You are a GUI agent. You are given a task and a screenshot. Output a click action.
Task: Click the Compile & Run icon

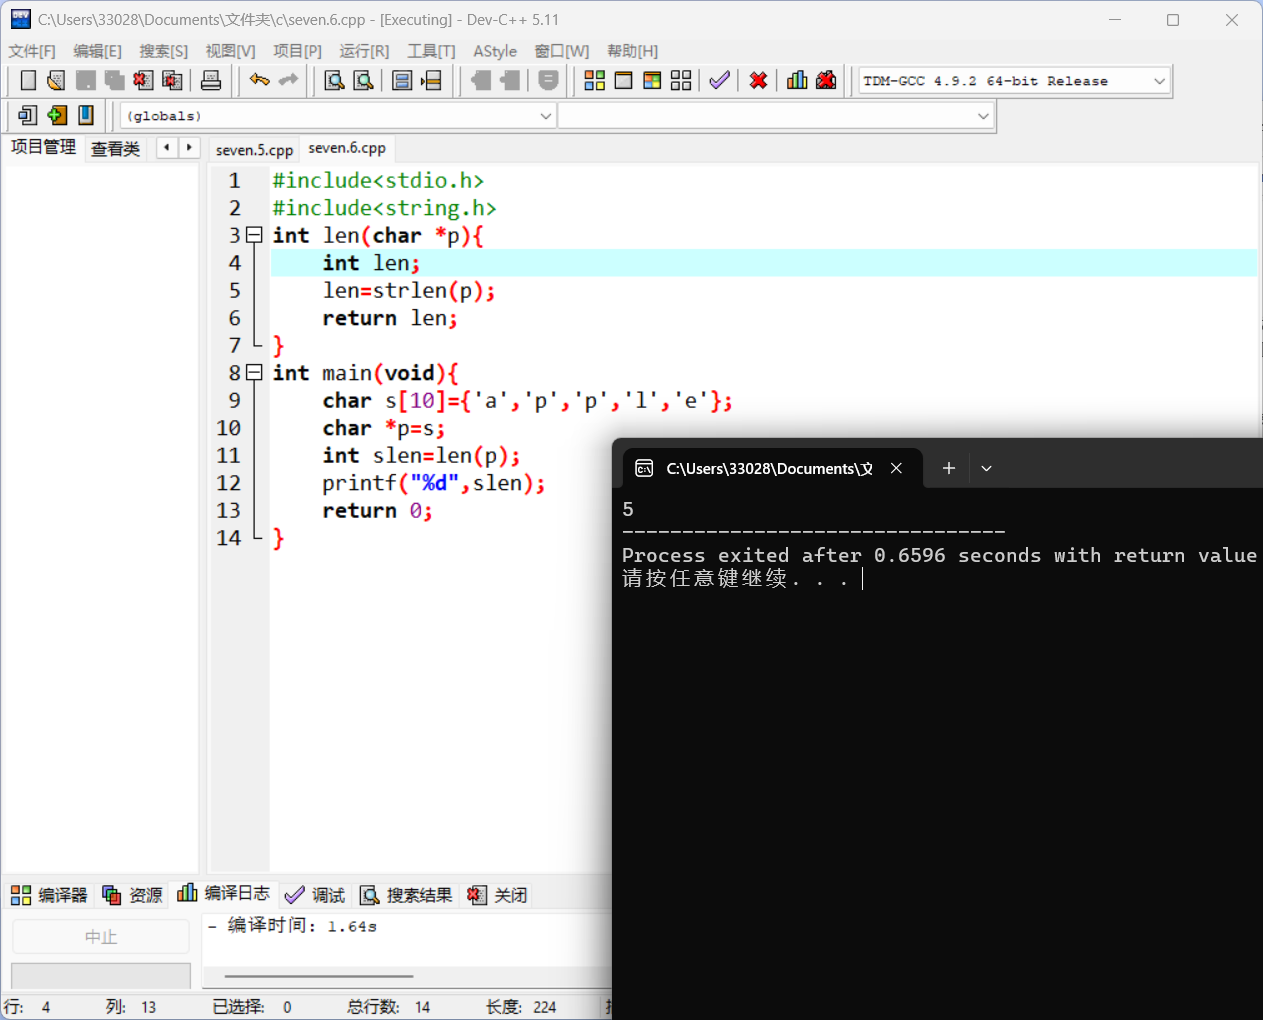click(652, 80)
